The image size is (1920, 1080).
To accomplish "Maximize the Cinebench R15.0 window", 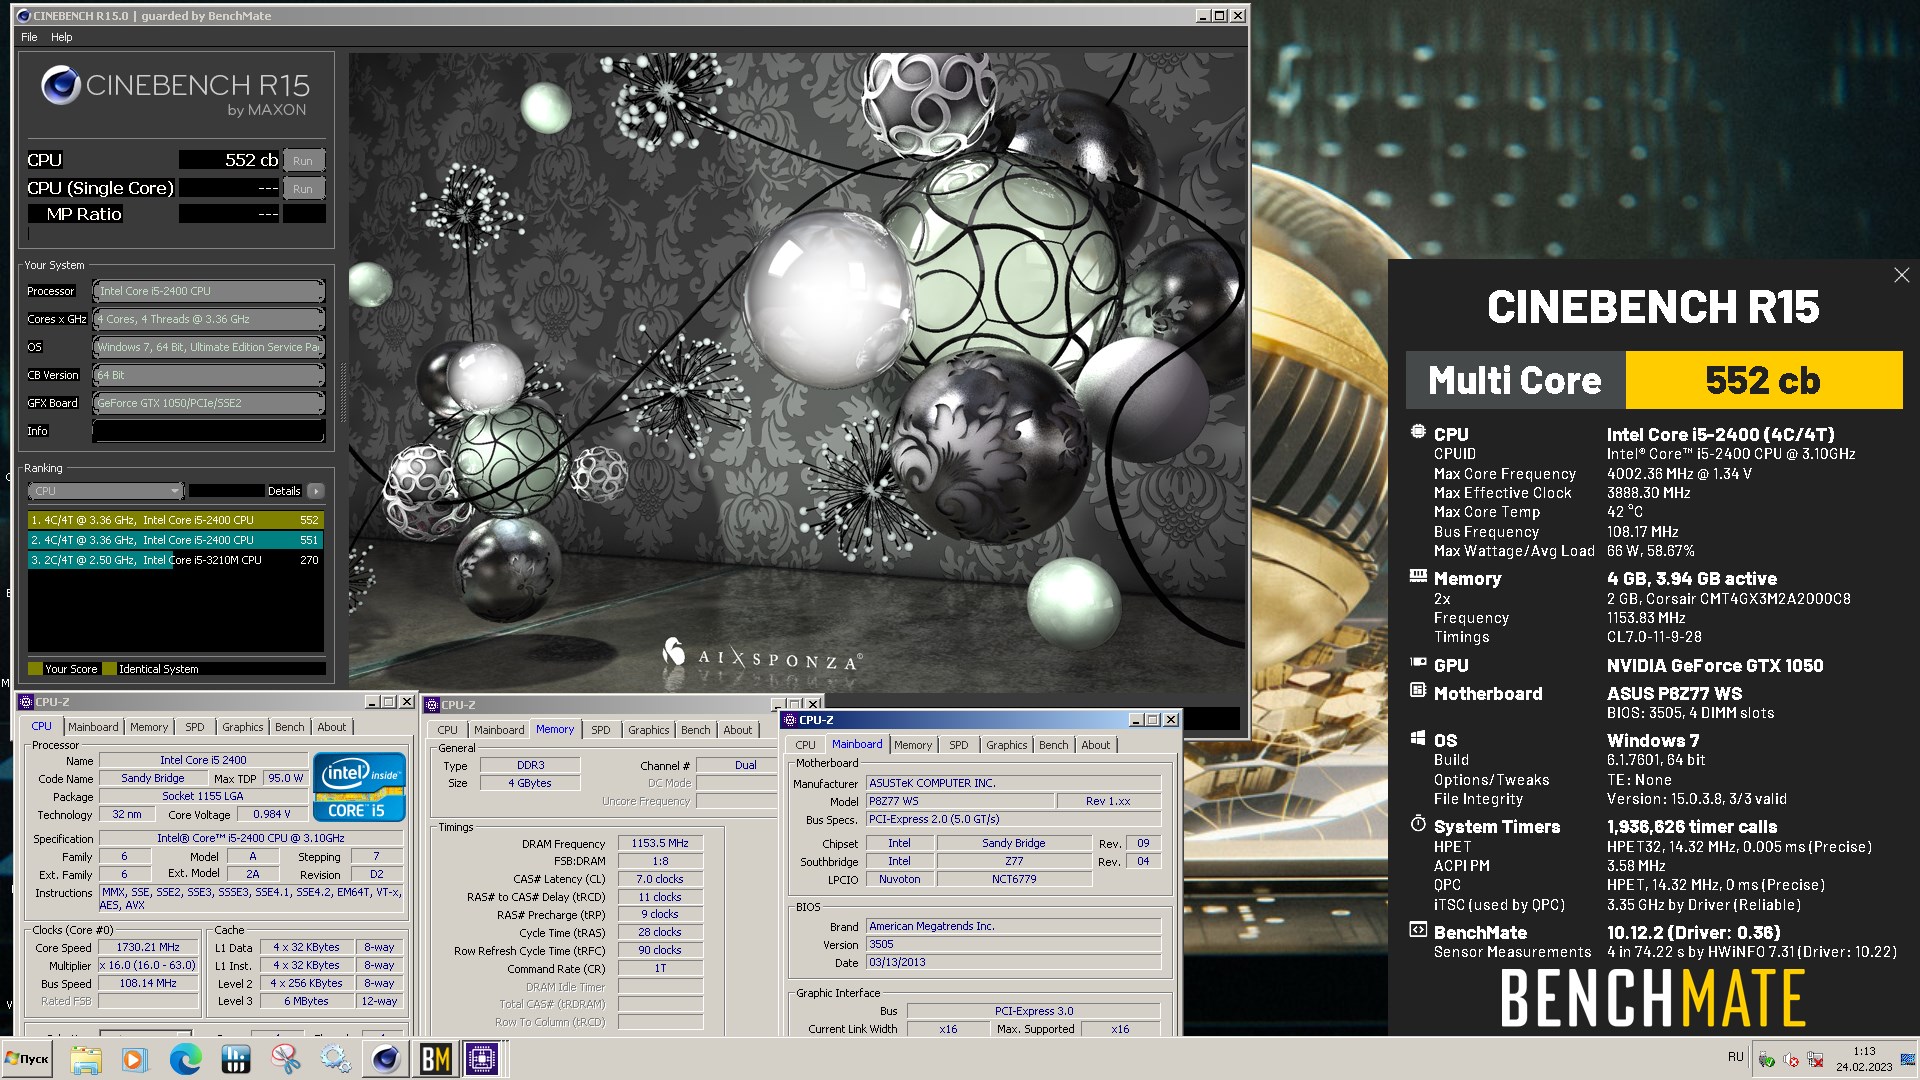I will (1219, 16).
